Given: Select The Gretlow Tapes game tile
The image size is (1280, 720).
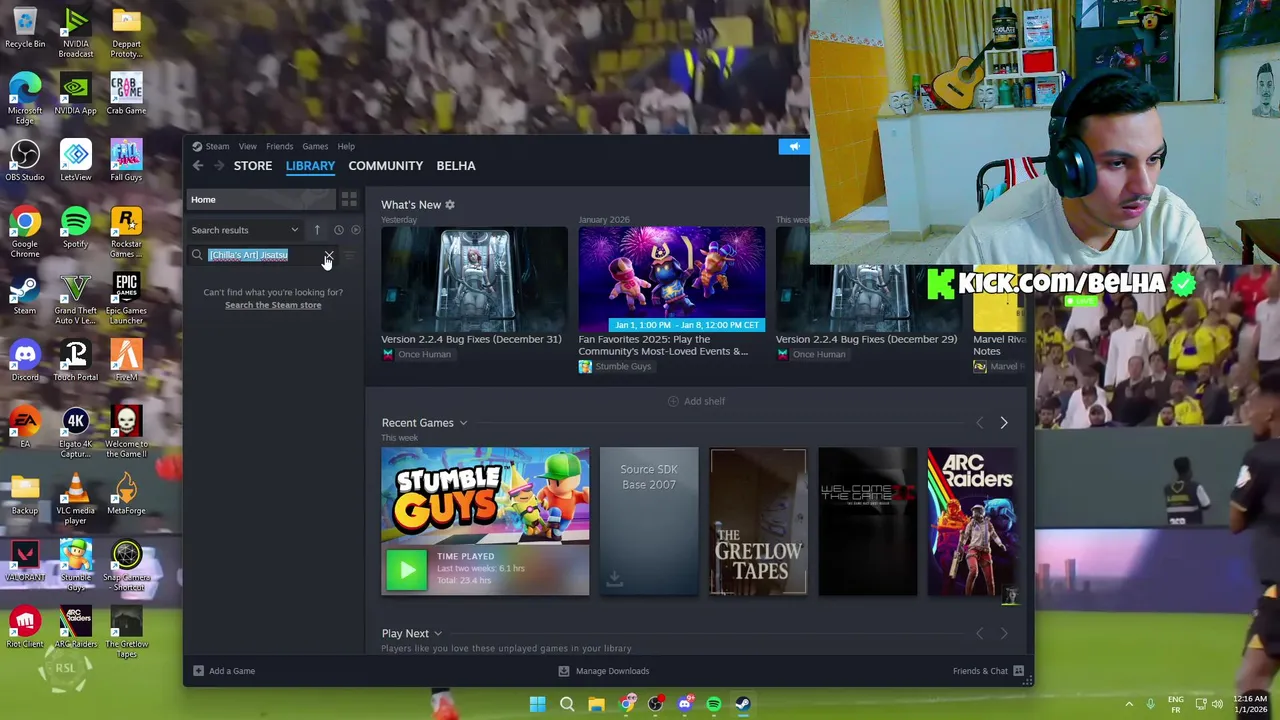Looking at the screenshot, I should point(758,521).
